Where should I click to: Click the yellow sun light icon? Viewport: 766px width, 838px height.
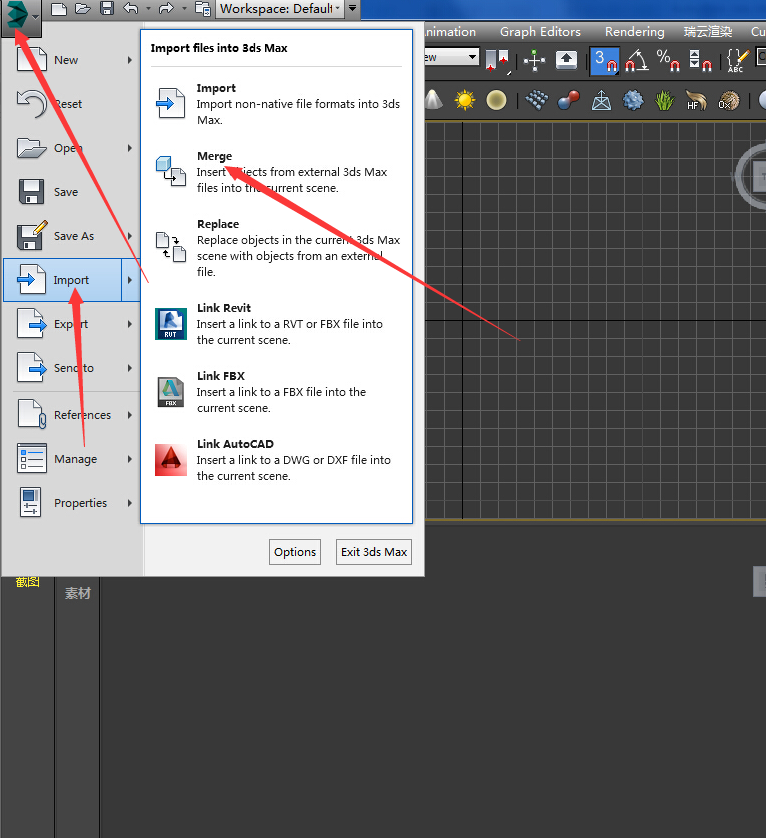tap(465, 100)
